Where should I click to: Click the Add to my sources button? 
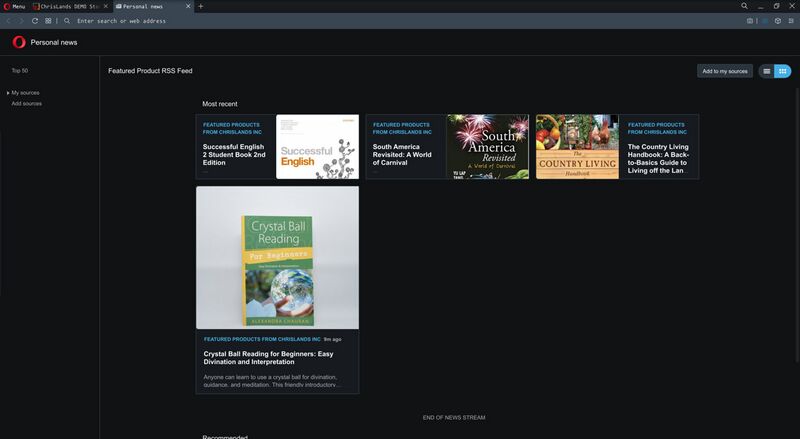(x=724, y=71)
